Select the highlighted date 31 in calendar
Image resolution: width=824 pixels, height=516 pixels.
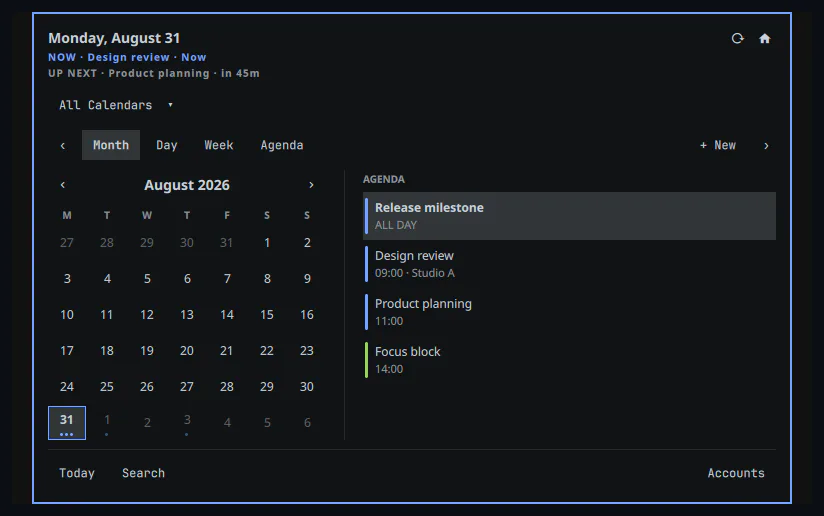67,422
